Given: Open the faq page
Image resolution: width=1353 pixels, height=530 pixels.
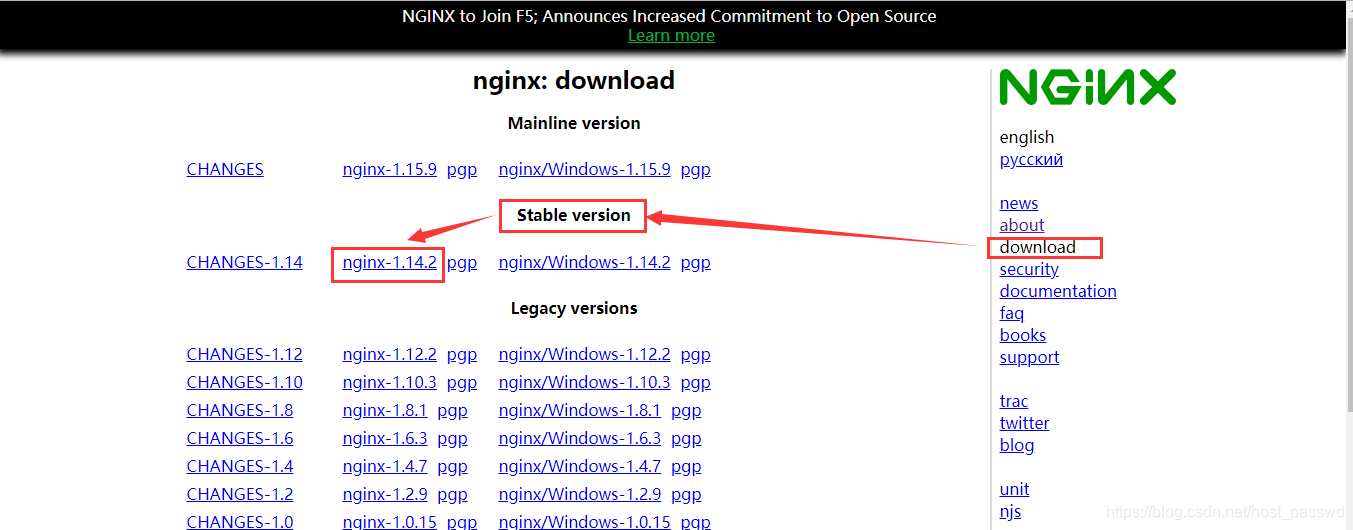Looking at the screenshot, I should (x=1012, y=313).
